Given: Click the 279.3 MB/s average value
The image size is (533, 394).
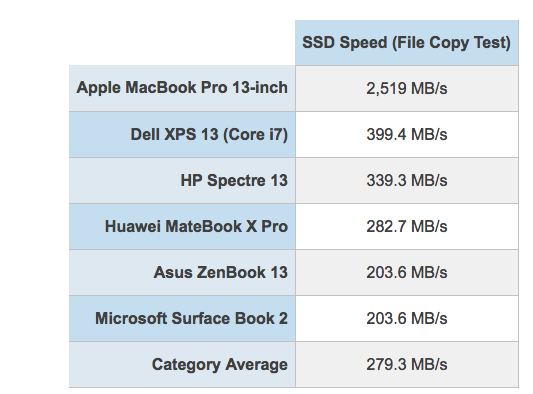Looking at the screenshot, I should (407, 364).
